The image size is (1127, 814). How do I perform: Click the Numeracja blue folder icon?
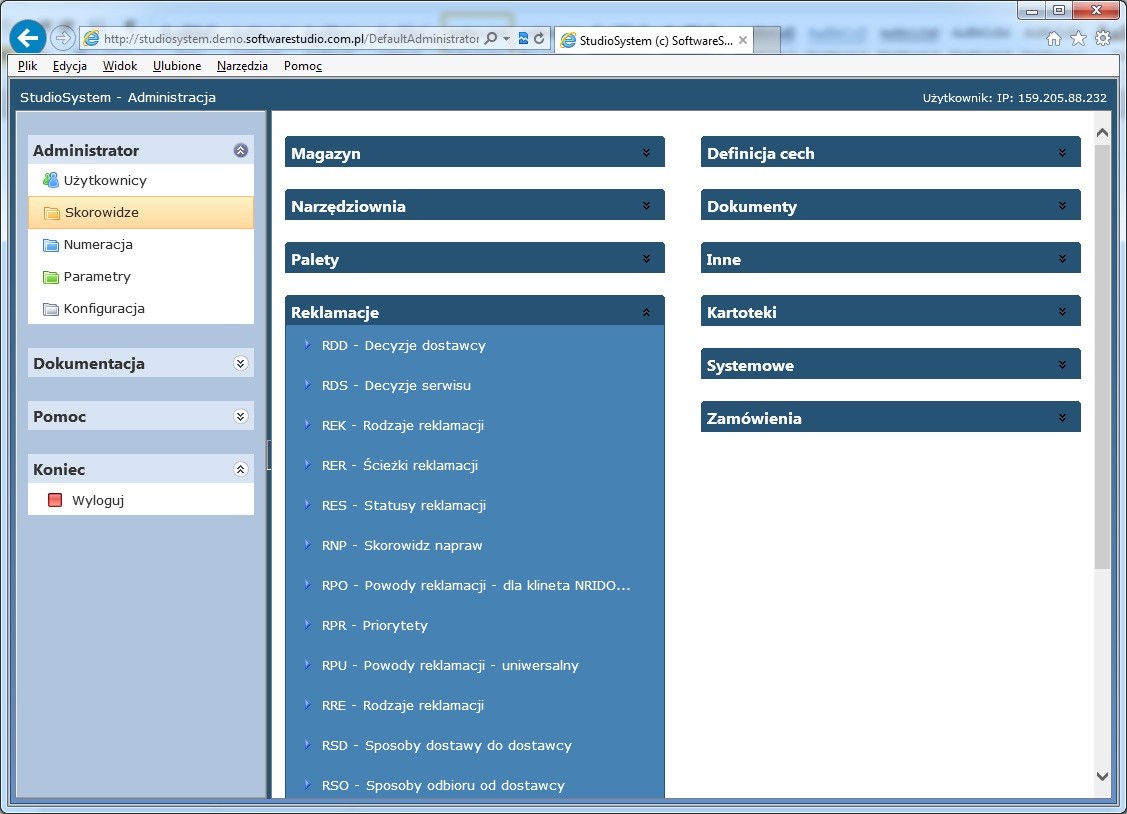point(51,245)
